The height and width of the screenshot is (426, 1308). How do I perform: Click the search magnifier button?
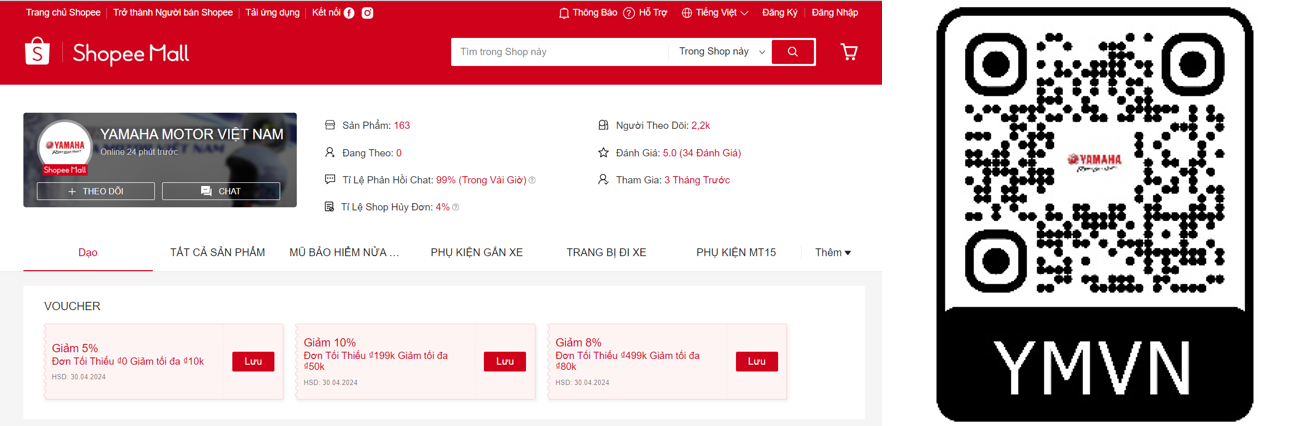pos(793,52)
